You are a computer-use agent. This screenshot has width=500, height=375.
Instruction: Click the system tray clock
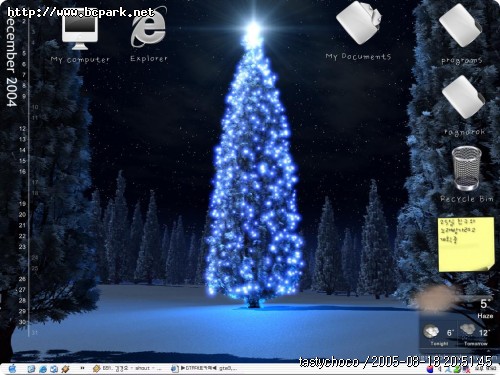(485, 368)
